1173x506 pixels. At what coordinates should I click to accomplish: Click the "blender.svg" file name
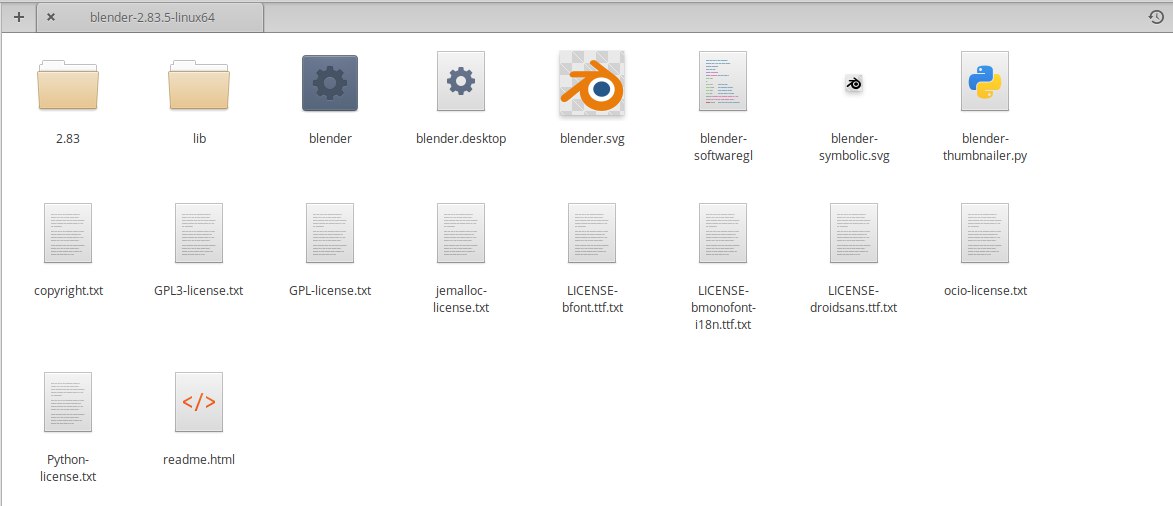[592, 138]
